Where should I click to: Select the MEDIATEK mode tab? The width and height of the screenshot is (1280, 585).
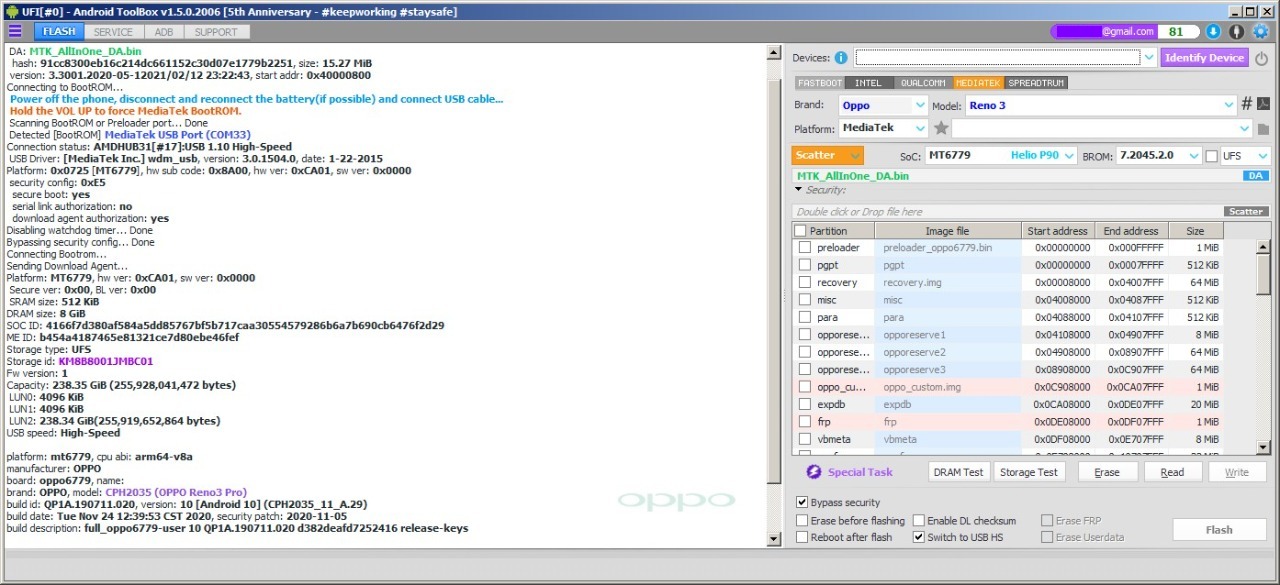point(979,83)
